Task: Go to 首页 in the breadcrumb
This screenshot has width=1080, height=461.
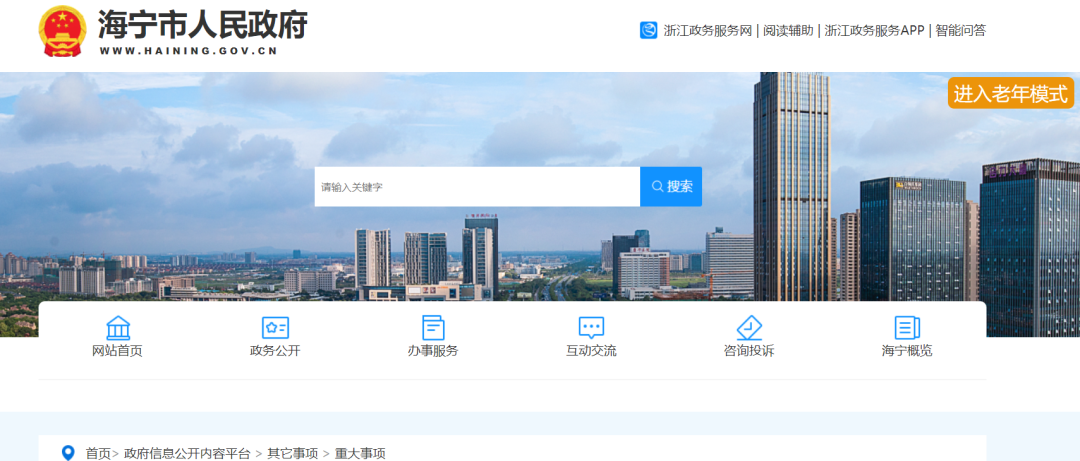Action: (x=98, y=453)
